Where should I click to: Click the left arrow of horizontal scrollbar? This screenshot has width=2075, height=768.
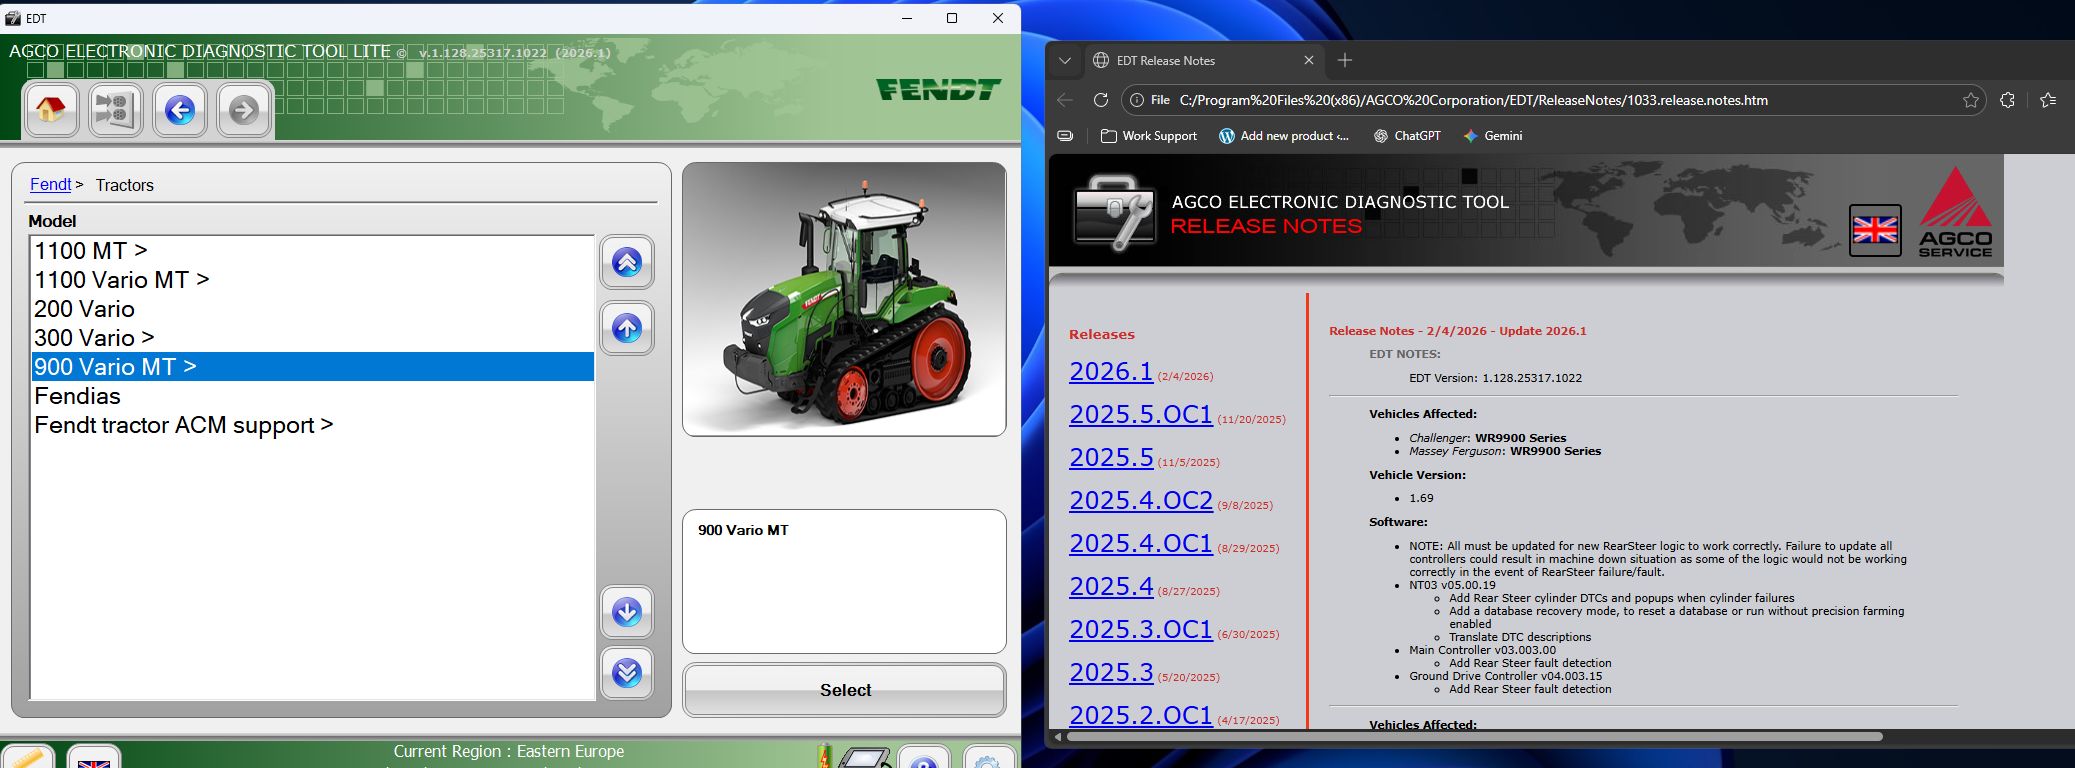1058,737
